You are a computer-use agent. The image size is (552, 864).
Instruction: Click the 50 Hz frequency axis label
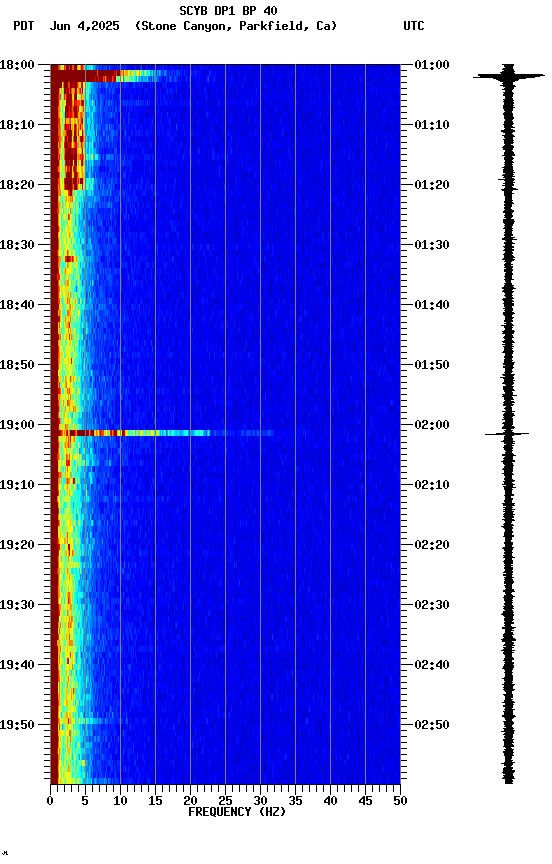400,801
